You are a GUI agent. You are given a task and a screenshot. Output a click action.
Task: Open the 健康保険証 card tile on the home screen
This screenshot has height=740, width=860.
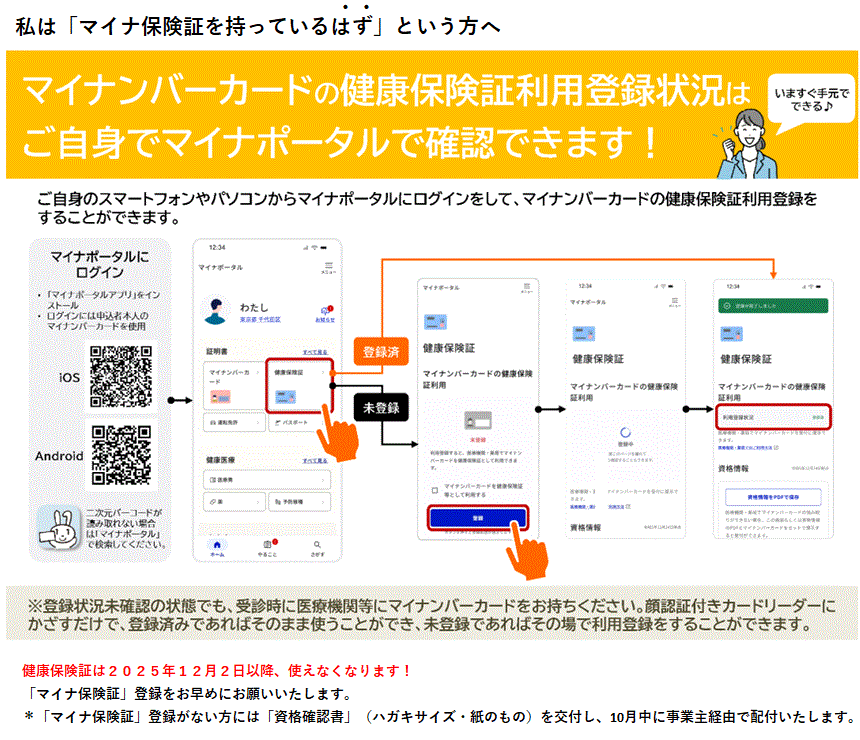299,385
